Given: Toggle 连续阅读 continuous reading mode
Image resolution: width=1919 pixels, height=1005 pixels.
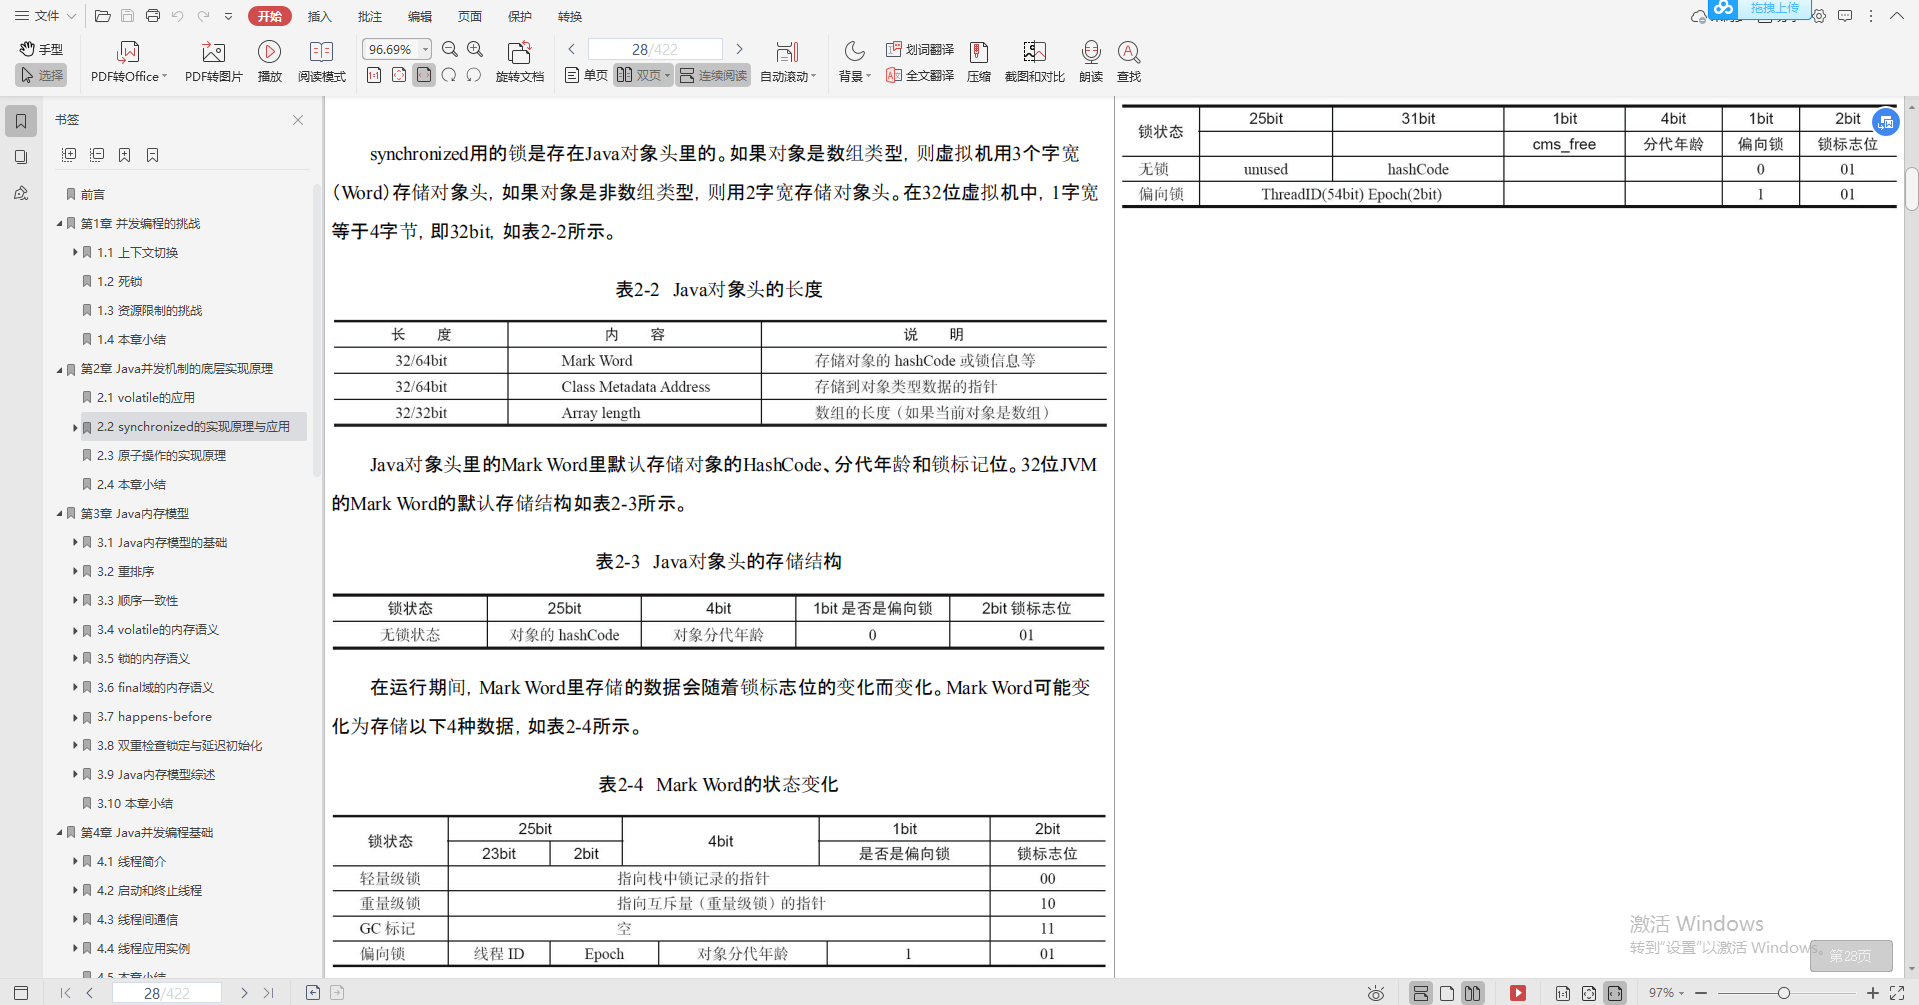Looking at the screenshot, I should pyautogui.click(x=712, y=74).
